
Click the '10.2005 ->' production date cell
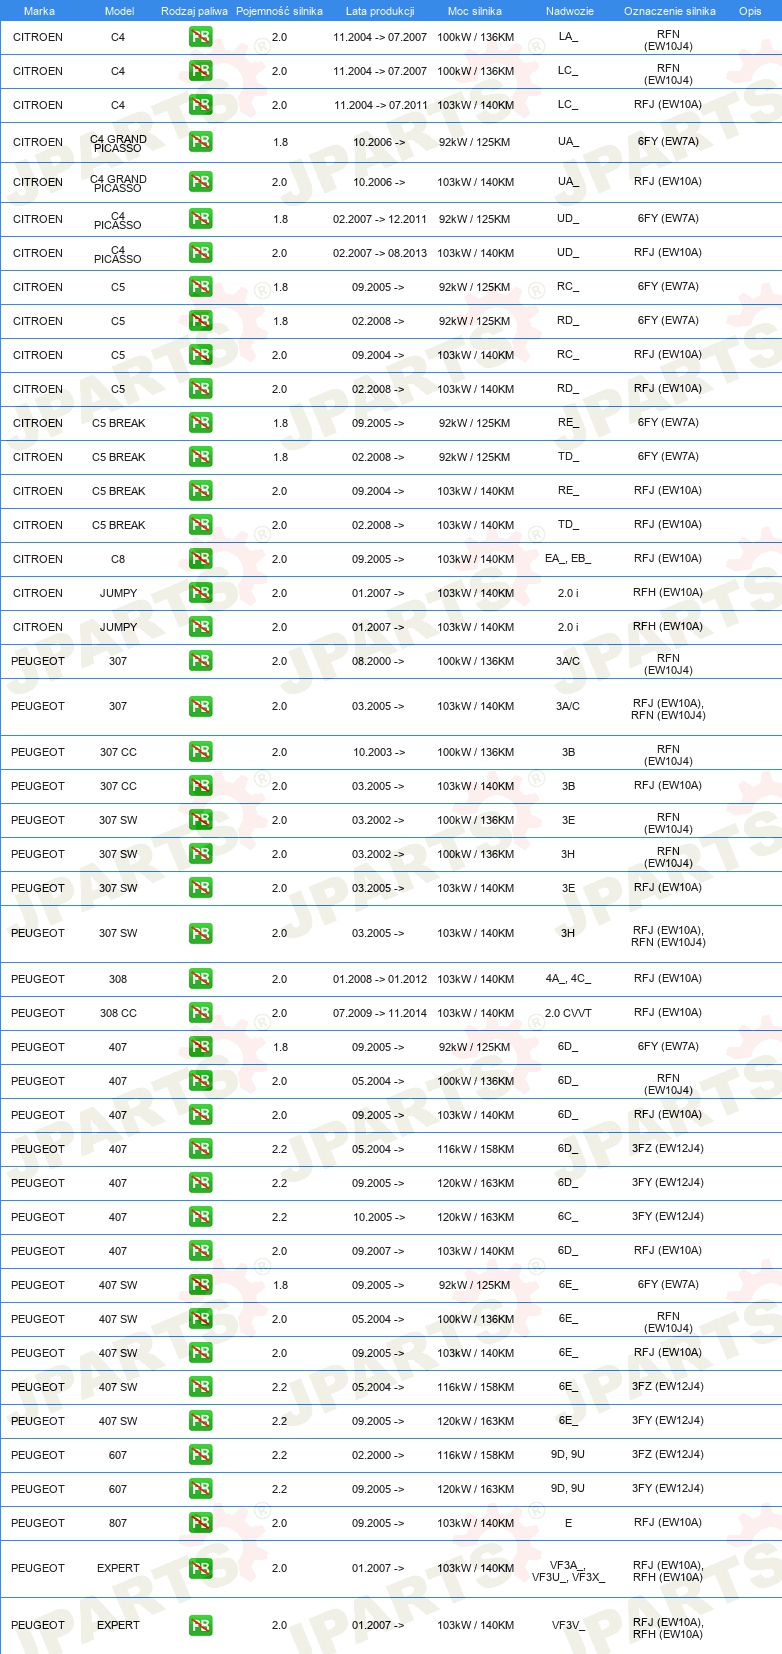point(378,1217)
